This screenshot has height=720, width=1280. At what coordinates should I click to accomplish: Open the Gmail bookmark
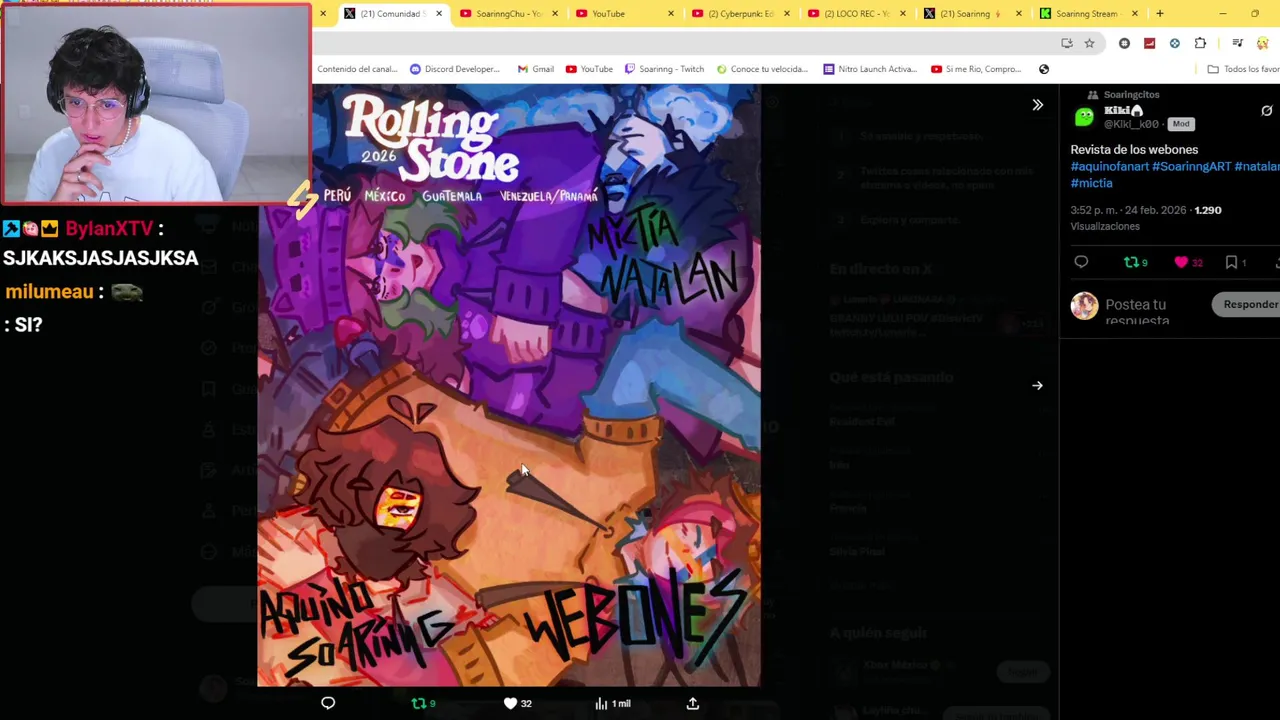535,69
